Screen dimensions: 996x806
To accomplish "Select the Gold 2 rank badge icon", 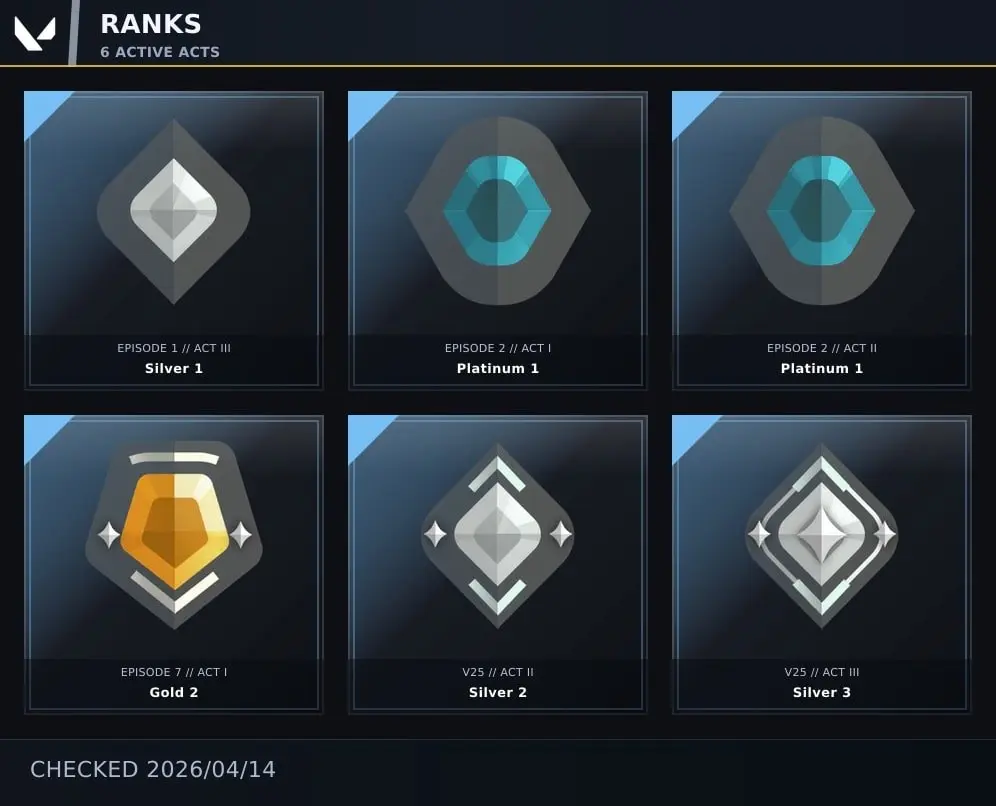I will (173, 535).
